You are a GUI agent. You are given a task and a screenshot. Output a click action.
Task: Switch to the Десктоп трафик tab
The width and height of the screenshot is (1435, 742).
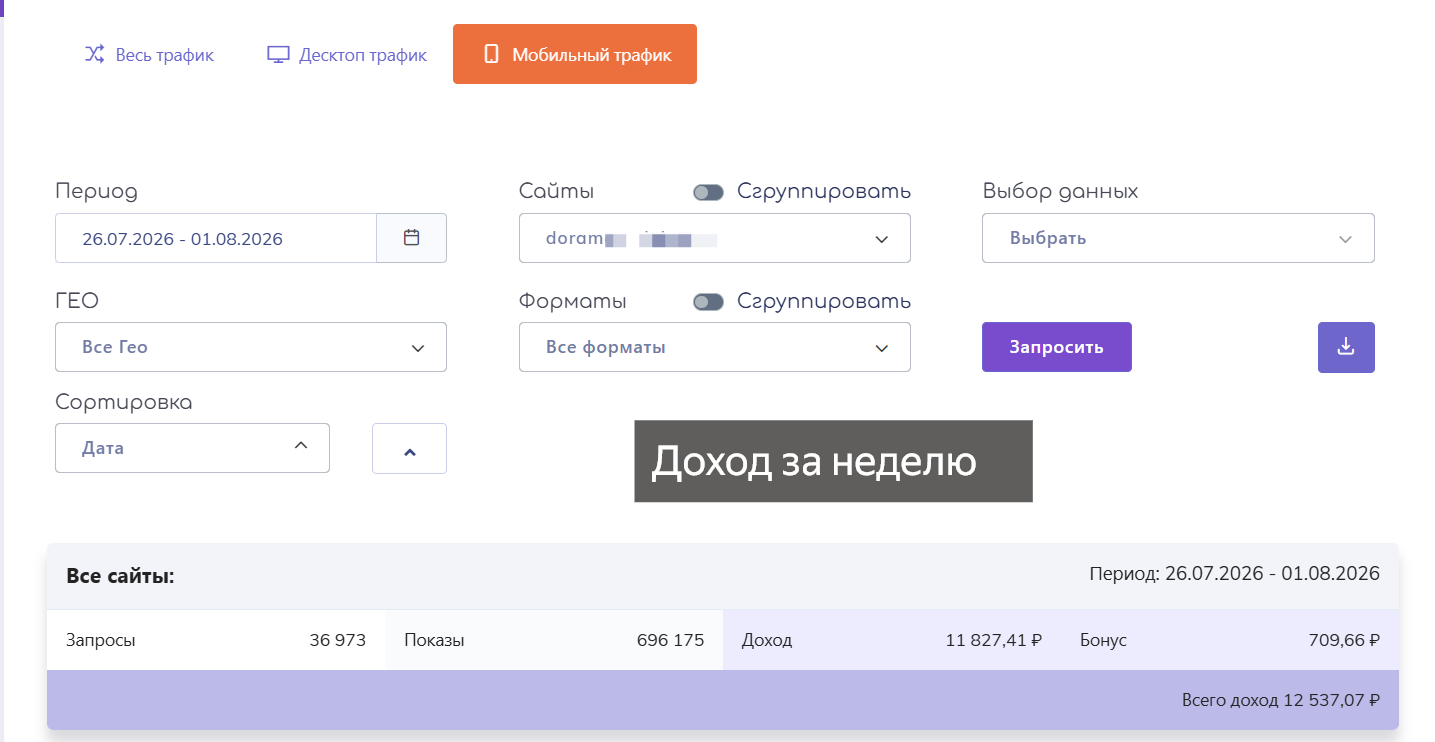(347, 54)
